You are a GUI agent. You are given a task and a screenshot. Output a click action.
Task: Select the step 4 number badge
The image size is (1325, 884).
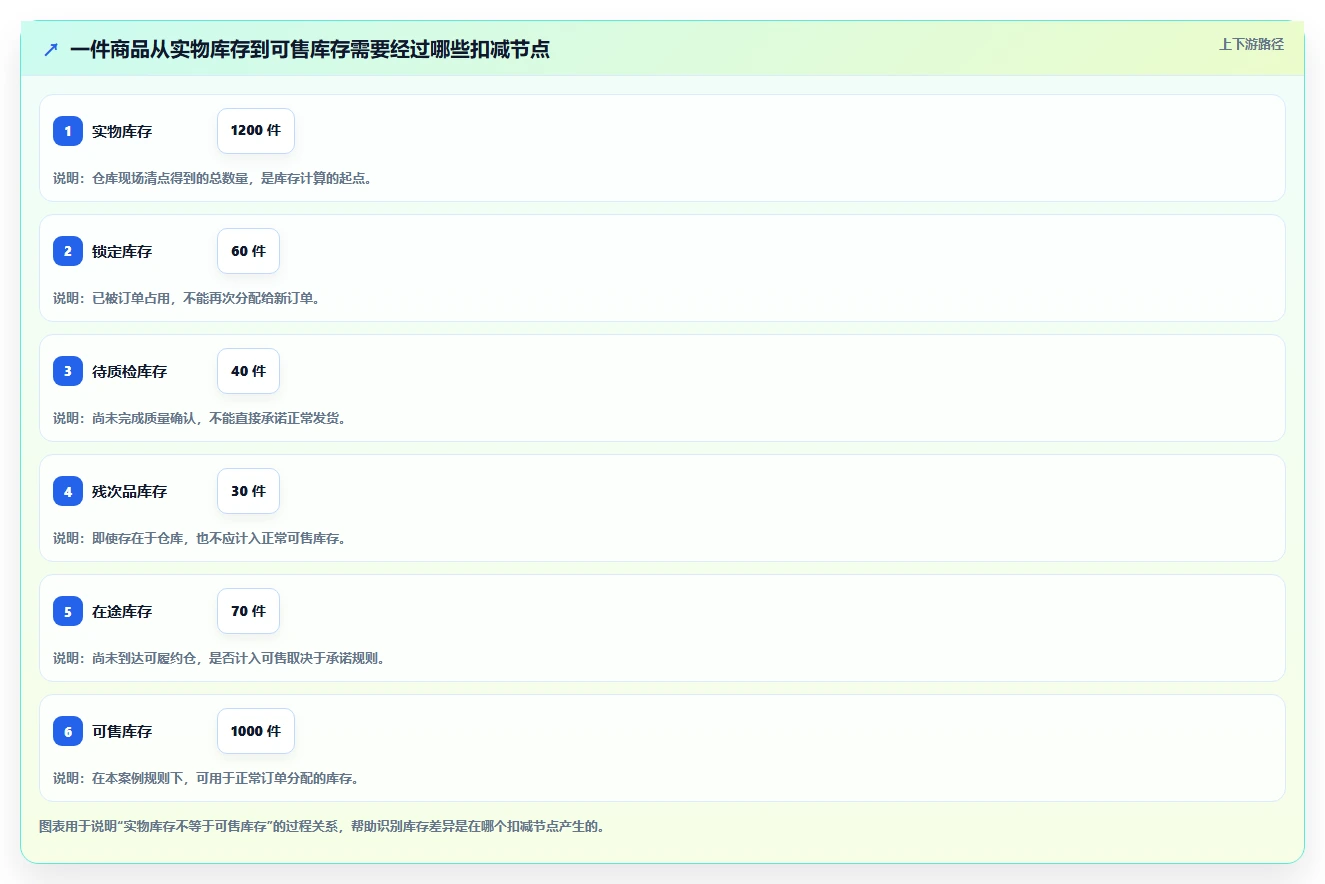pos(68,491)
